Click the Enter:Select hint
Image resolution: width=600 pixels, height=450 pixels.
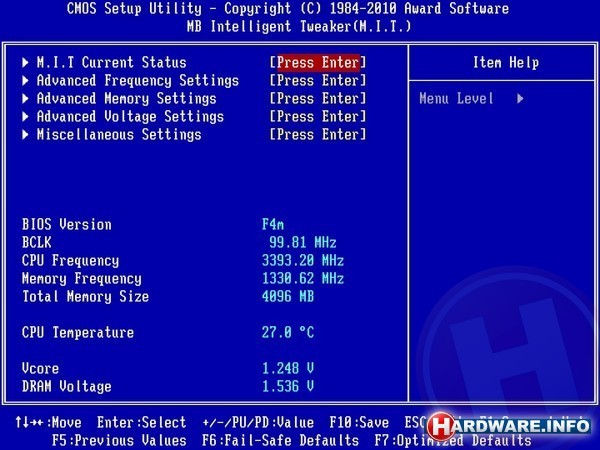pos(141,422)
